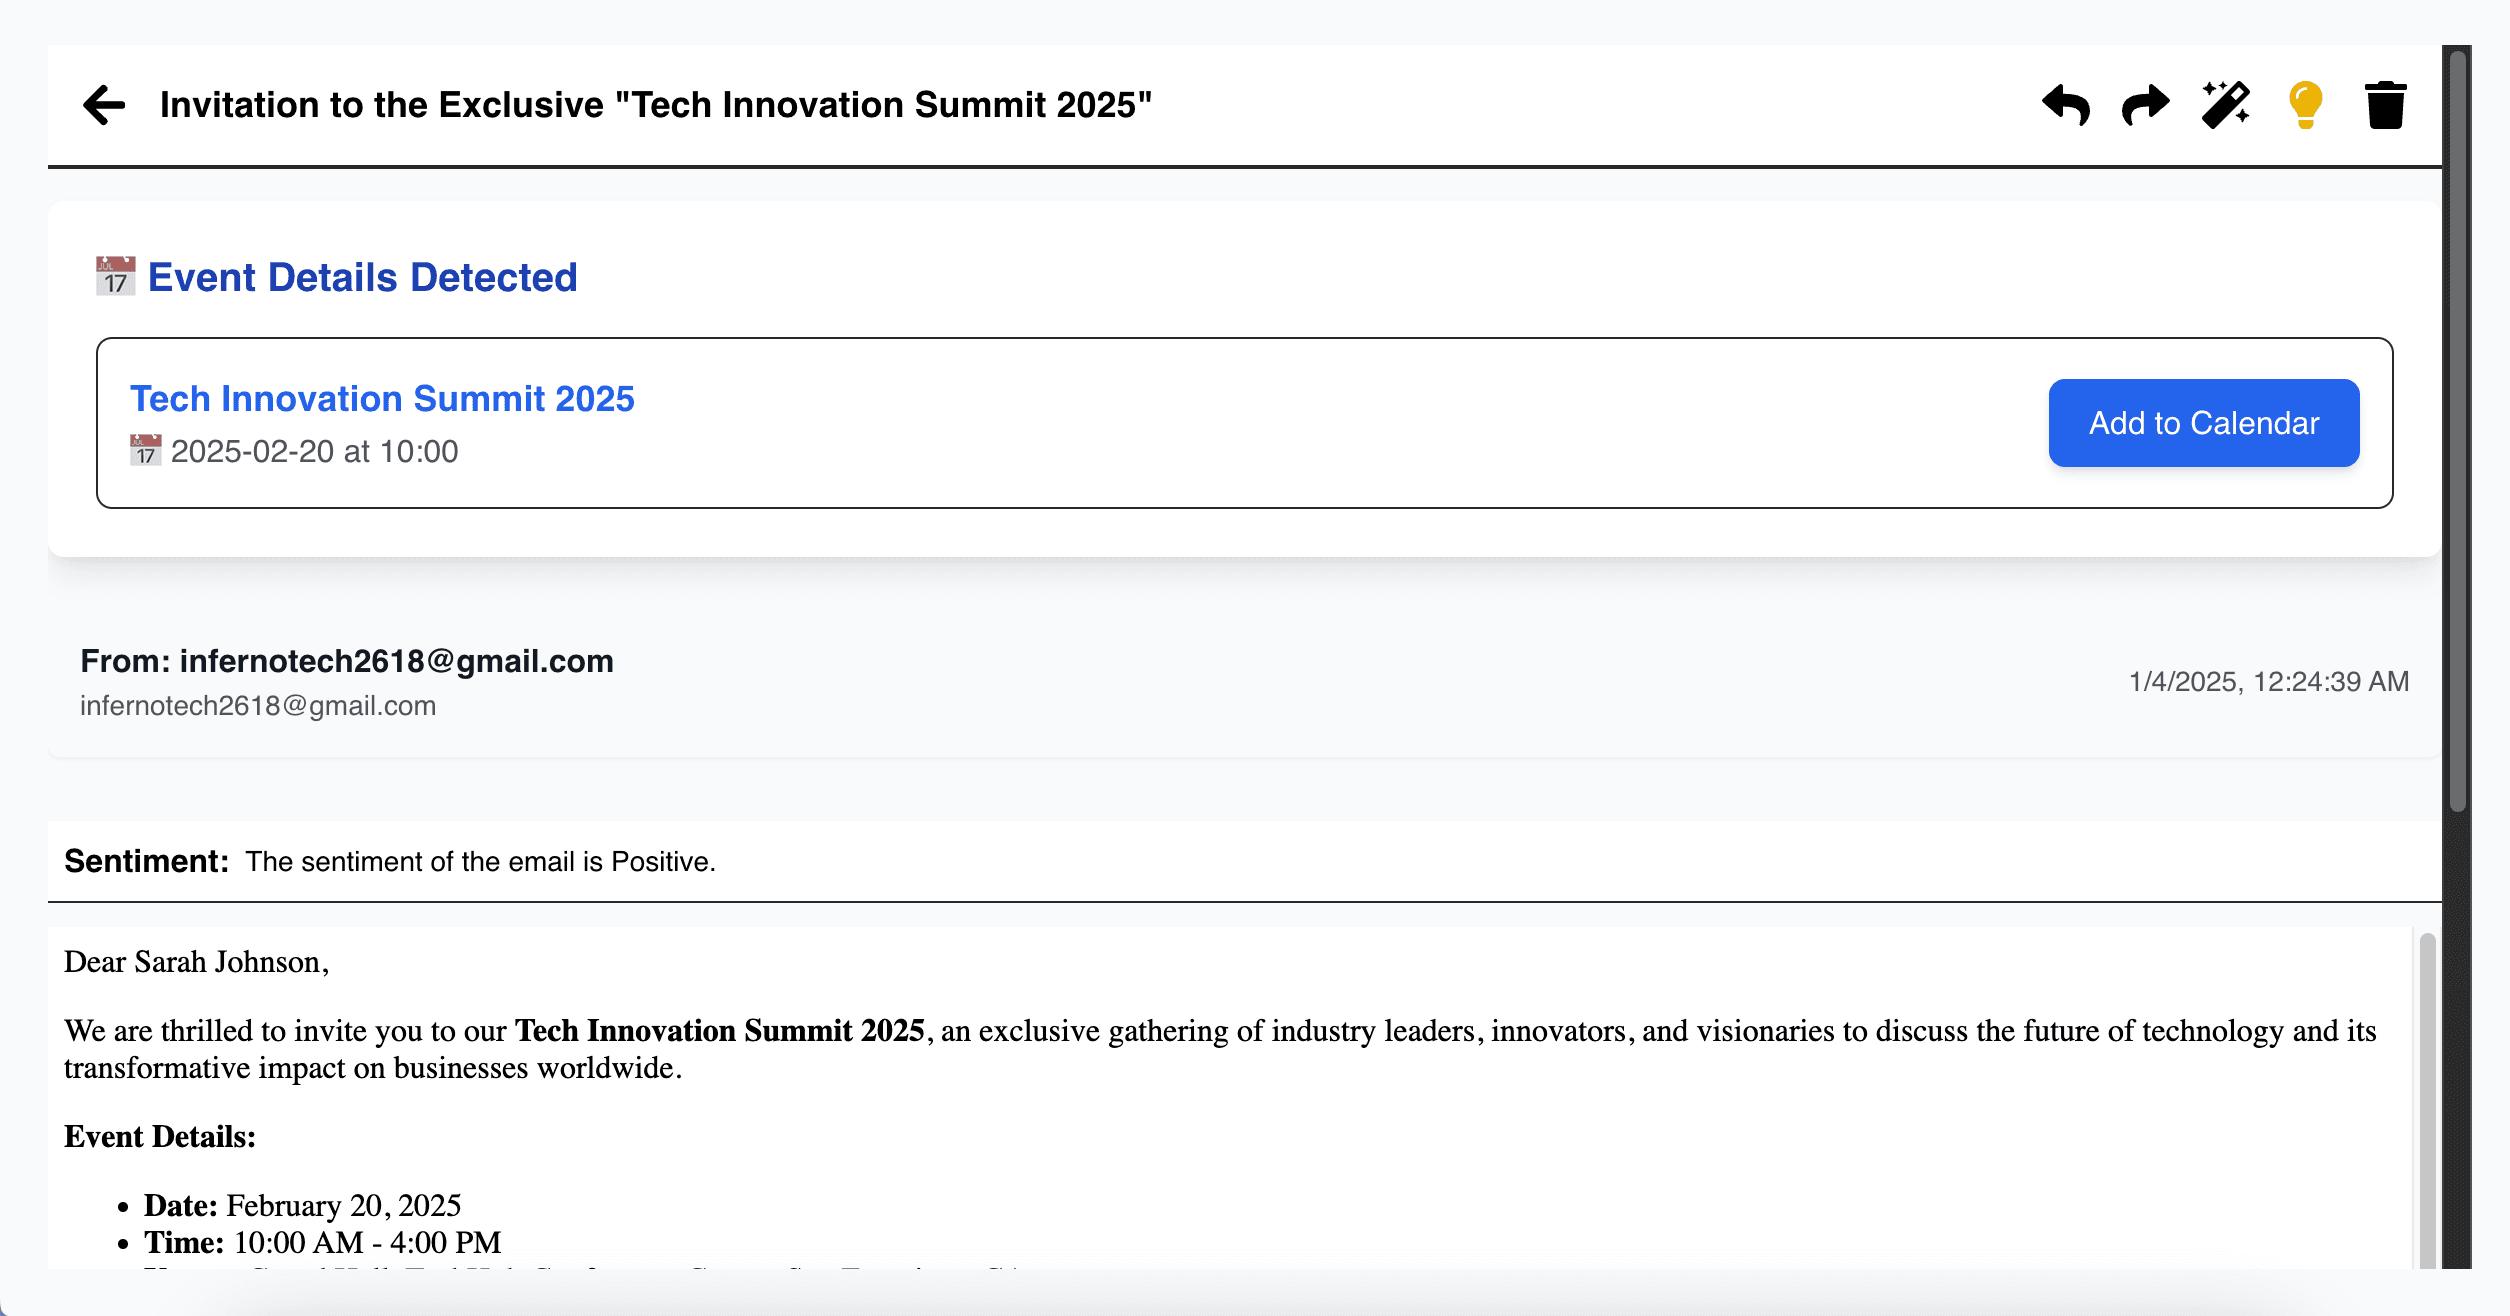This screenshot has width=2510, height=1316.
Task: Delete this email with the trash icon
Action: click(2385, 105)
